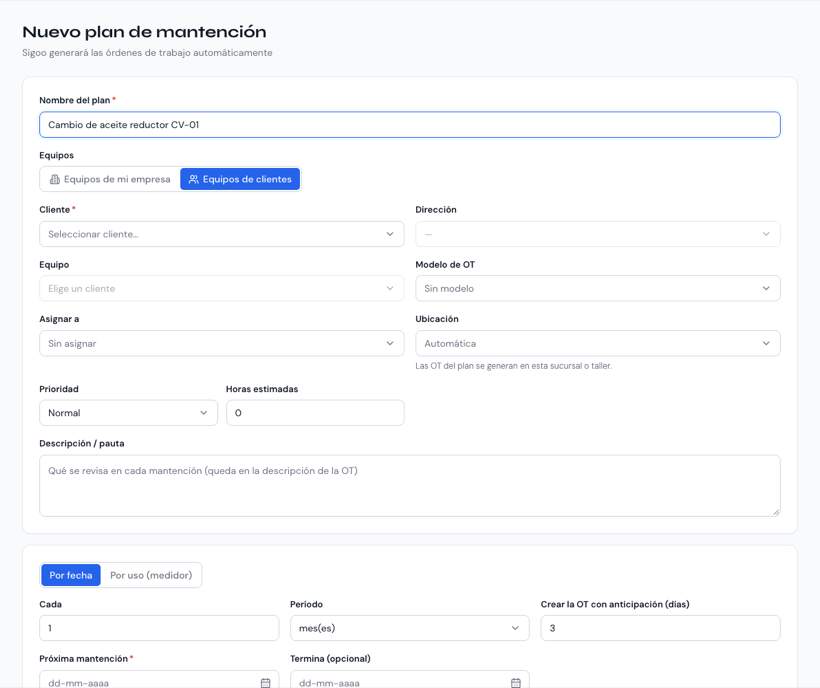
Task: Click the Descripción textarea resize handle
Action: tap(776, 512)
